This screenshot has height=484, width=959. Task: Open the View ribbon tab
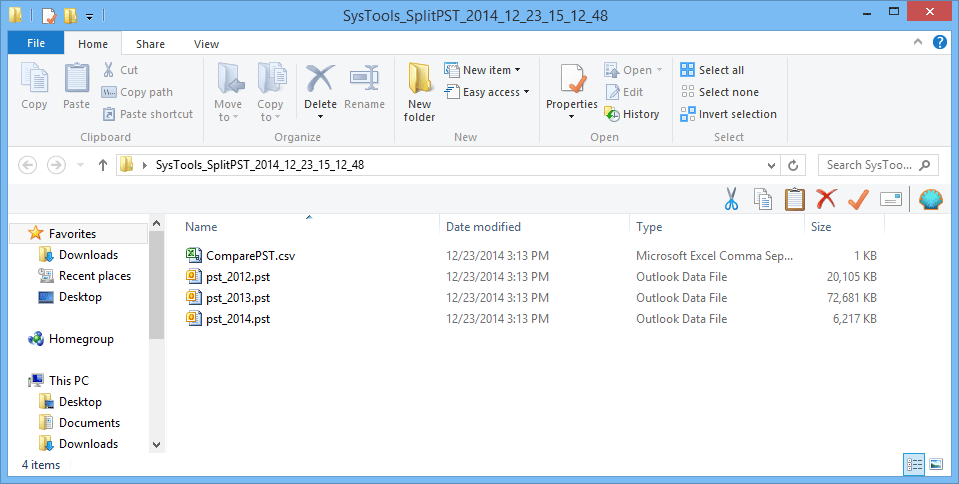point(206,44)
